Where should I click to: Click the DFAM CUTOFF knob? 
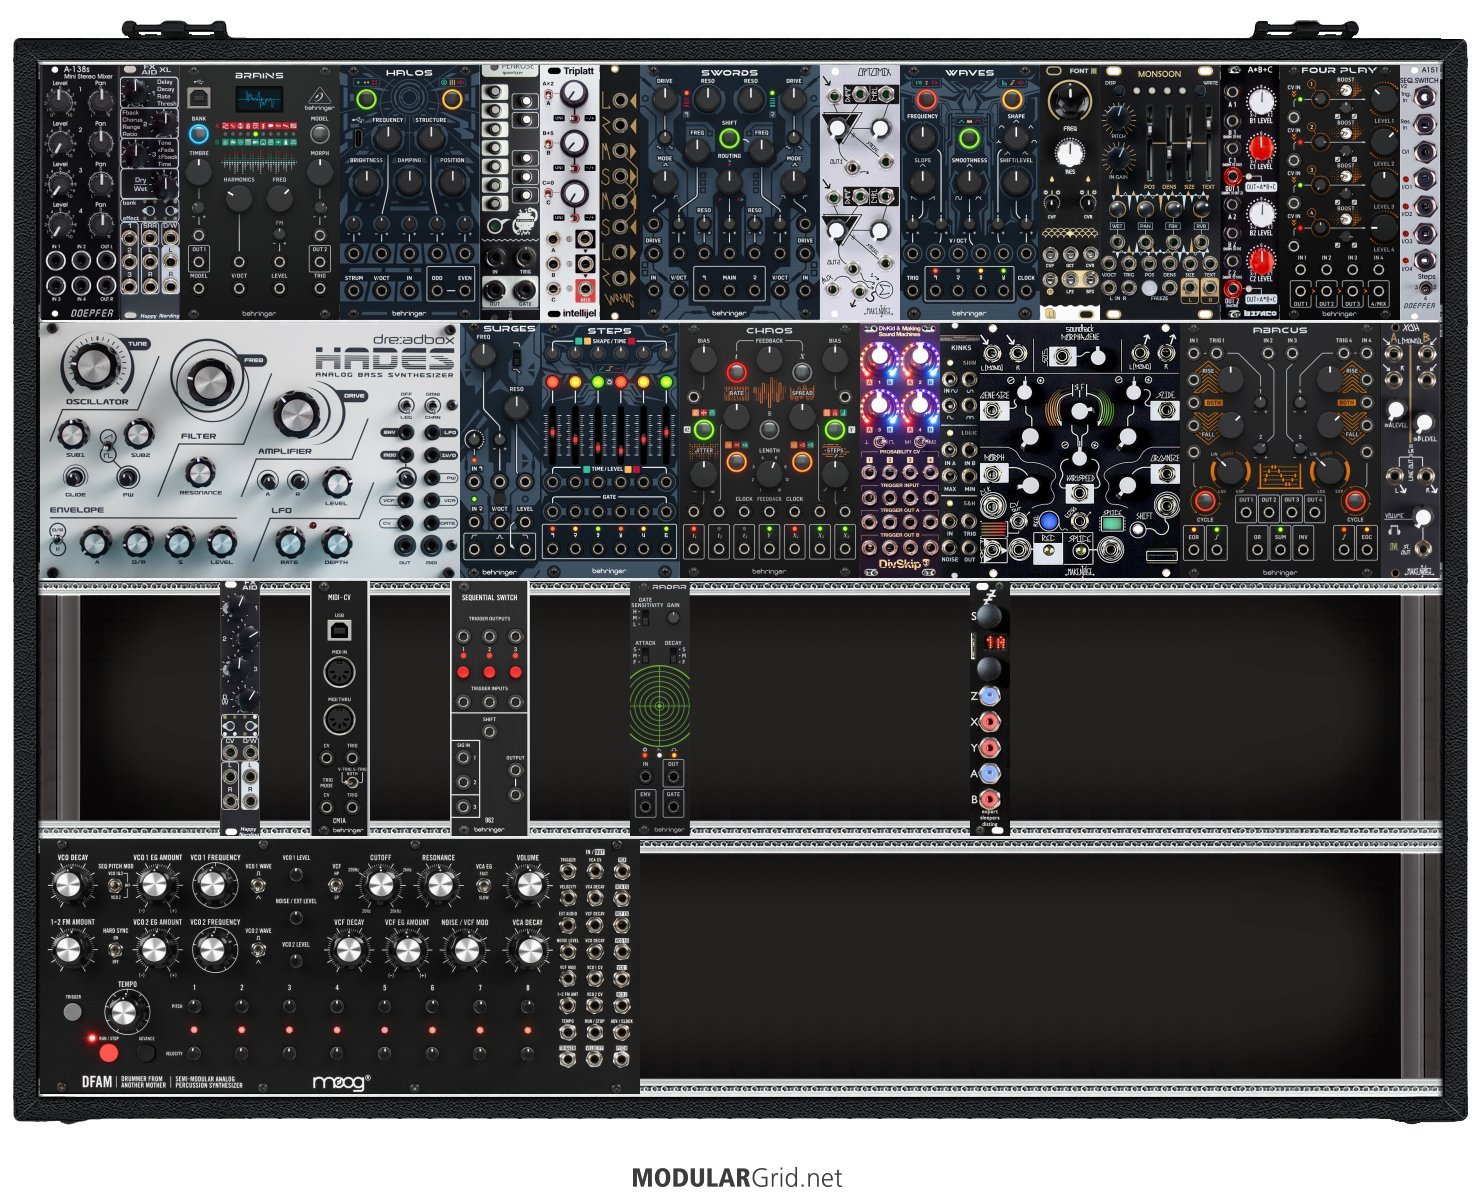click(x=380, y=885)
